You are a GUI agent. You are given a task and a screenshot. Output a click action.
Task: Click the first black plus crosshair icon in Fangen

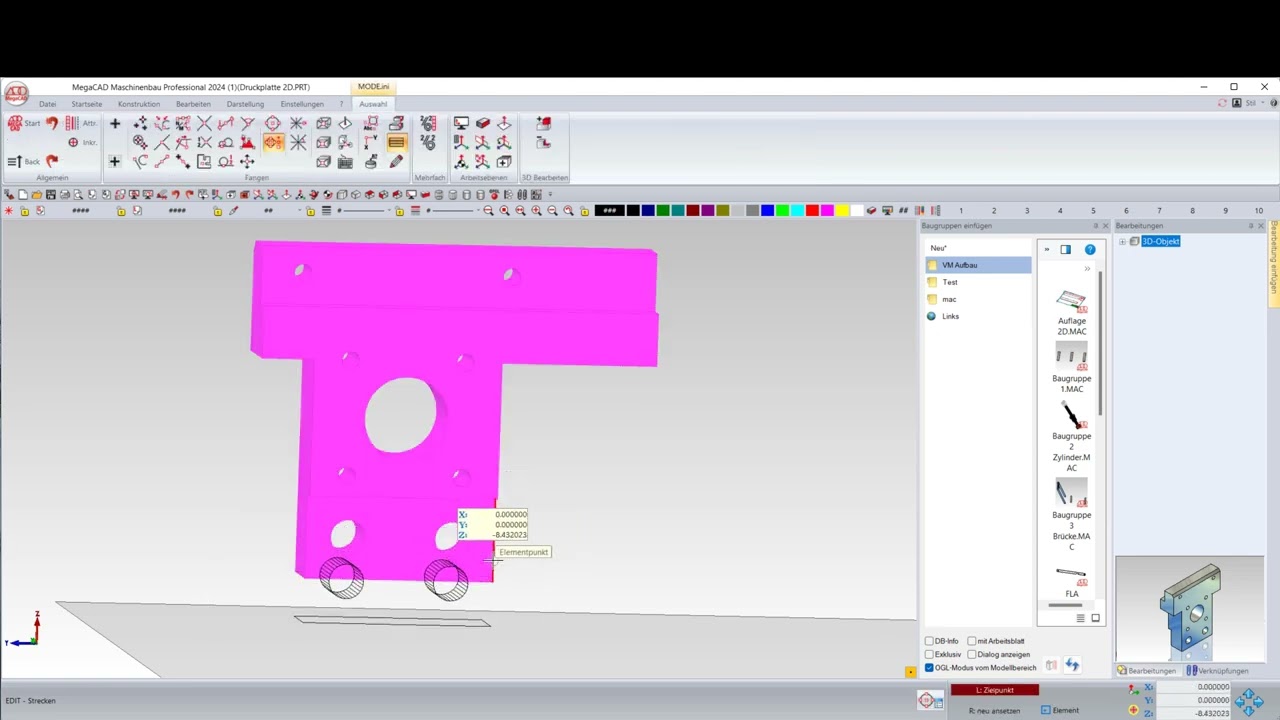(x=114, y=123)
